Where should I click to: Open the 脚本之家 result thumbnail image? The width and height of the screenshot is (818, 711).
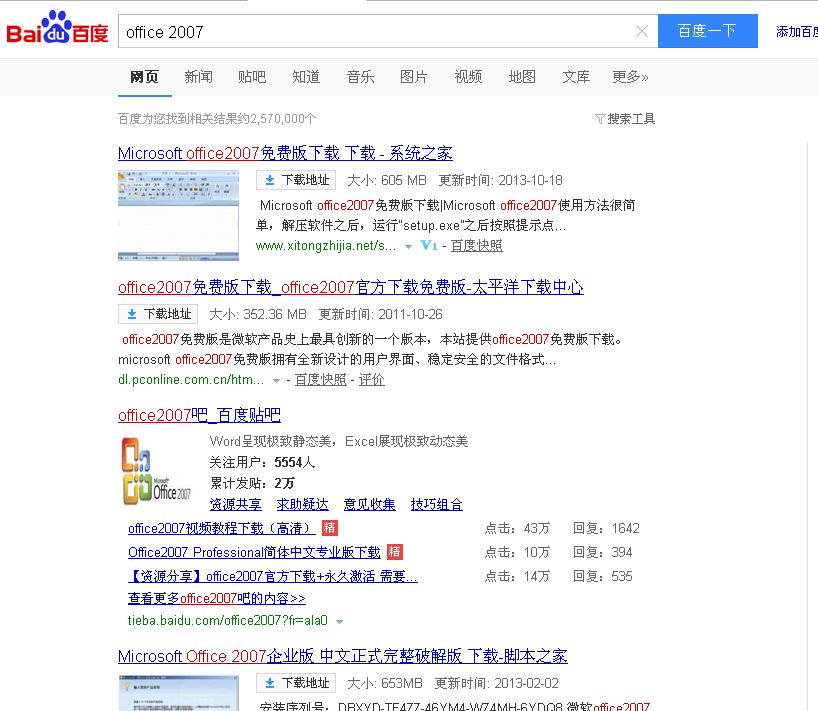pos(178,693)
